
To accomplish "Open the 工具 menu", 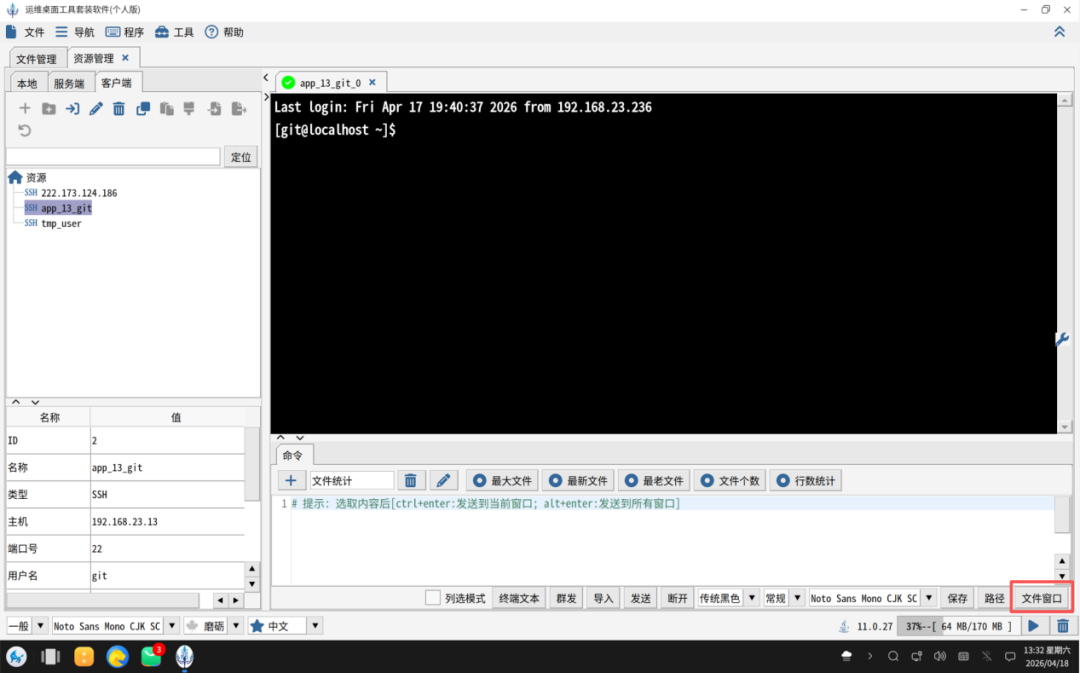I will (x=175, y=32).
